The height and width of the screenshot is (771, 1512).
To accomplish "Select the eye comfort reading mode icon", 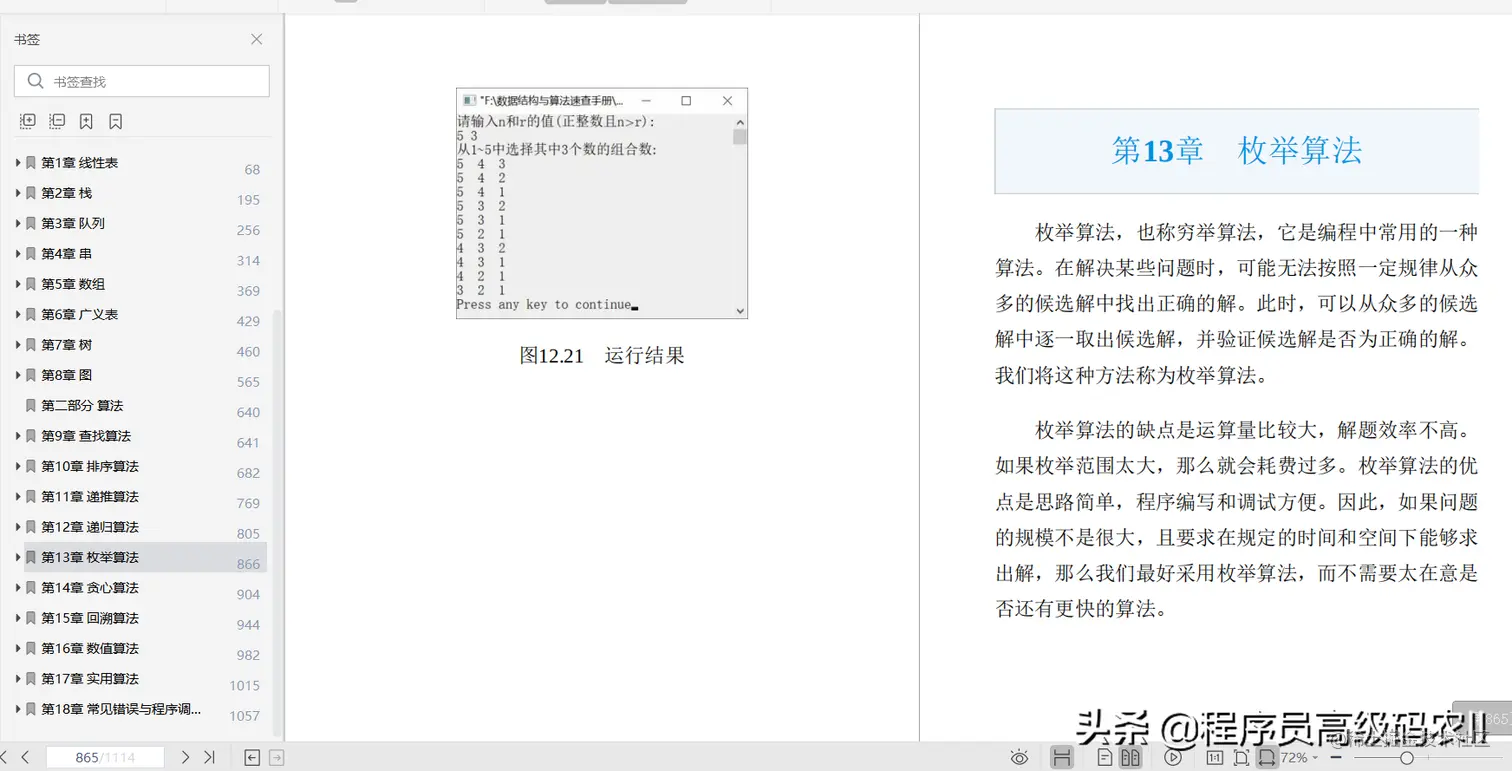I will (x=1020, y=756).
